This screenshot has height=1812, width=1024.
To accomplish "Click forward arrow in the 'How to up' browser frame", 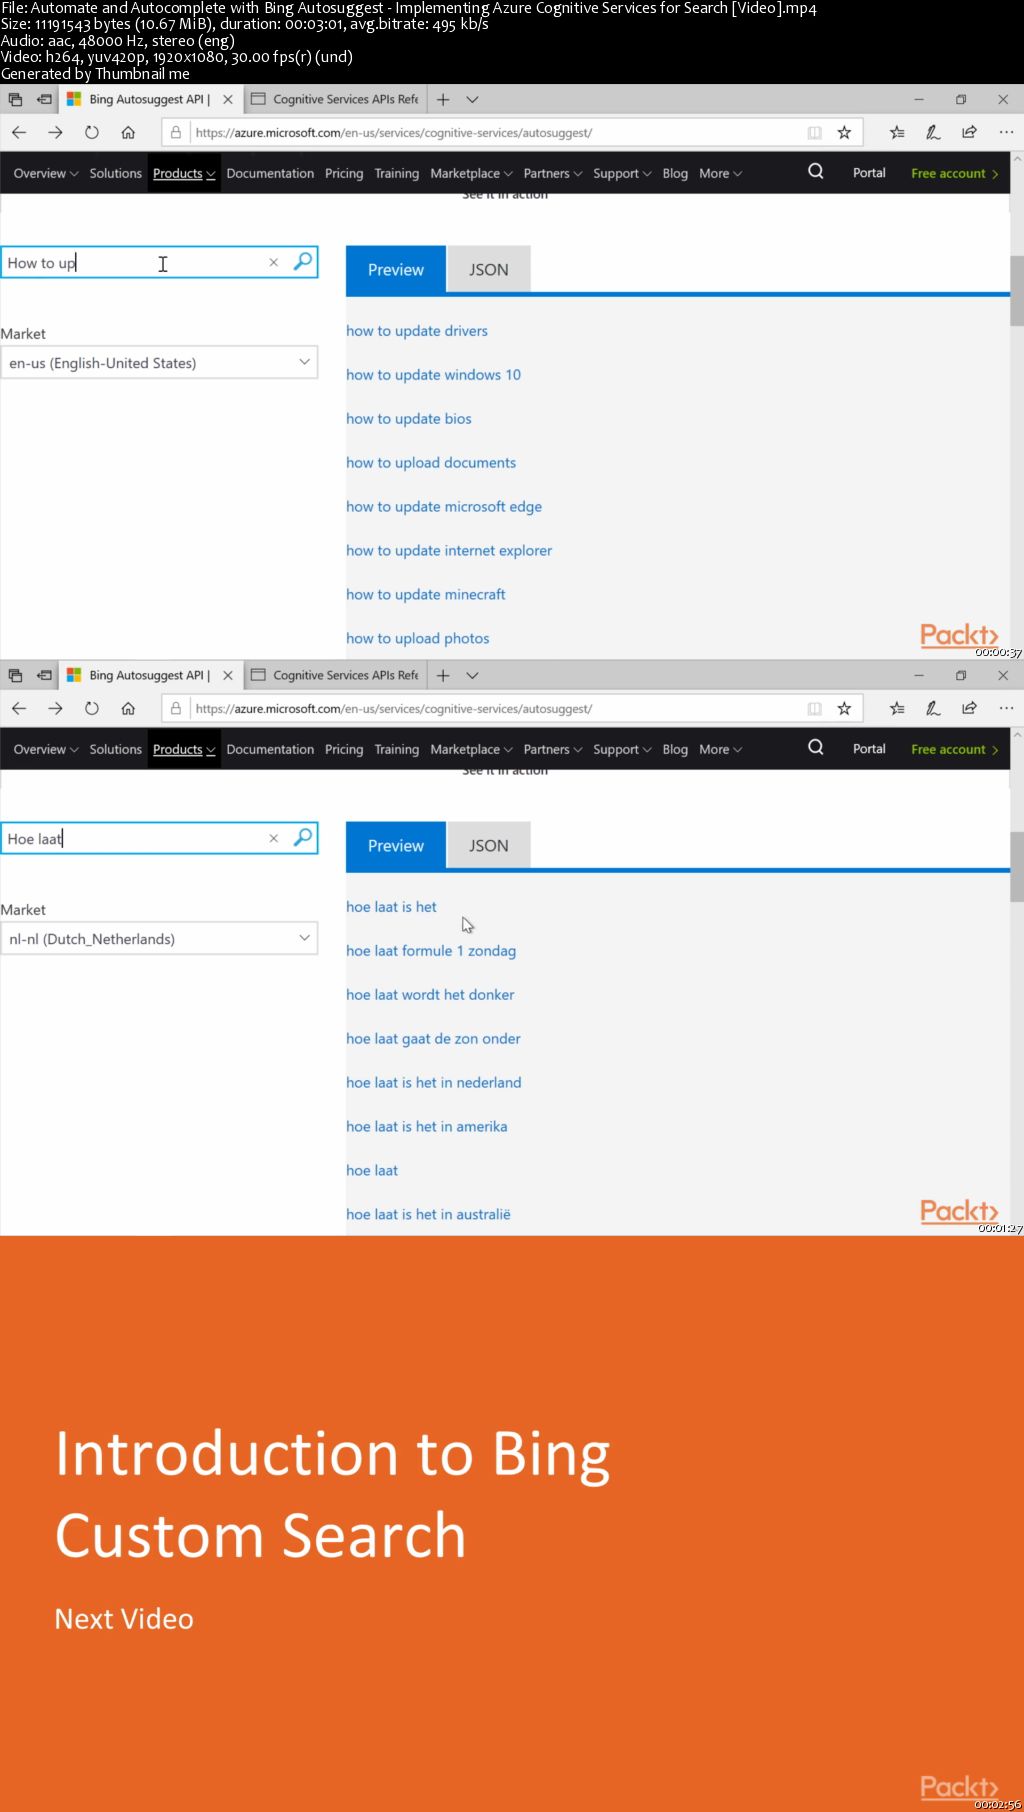I will (x=55, y=132).
